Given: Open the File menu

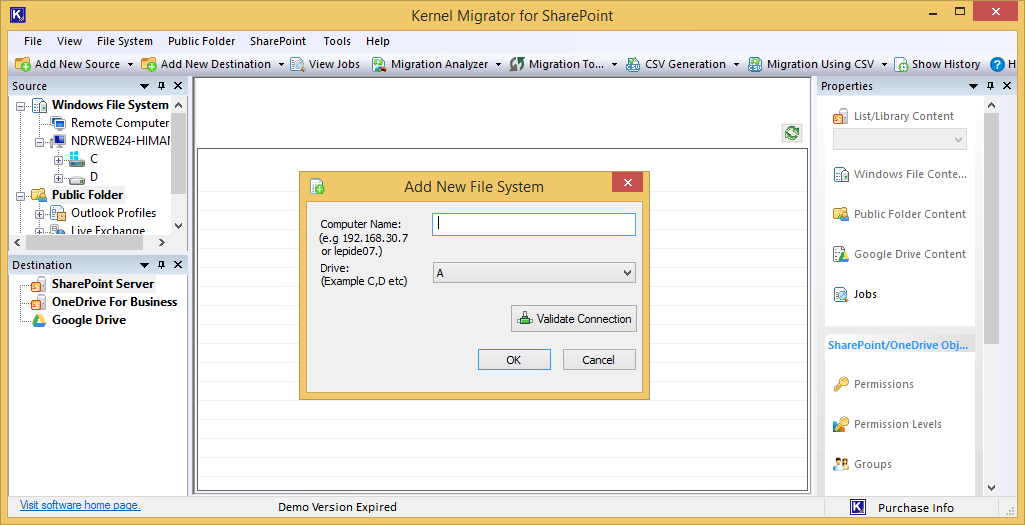Looking at the screenshot, I should click(x=33, y=41).
